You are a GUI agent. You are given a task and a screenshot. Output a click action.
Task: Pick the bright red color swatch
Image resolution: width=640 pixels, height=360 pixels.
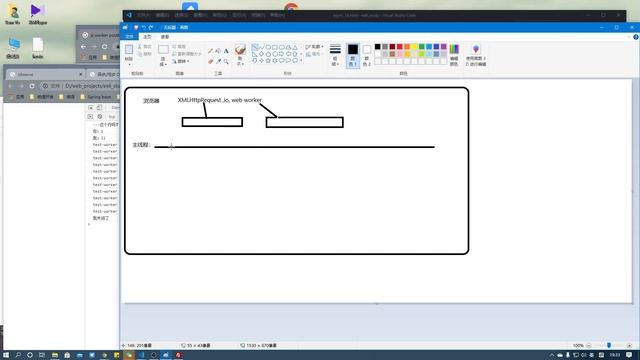point(400,47)
